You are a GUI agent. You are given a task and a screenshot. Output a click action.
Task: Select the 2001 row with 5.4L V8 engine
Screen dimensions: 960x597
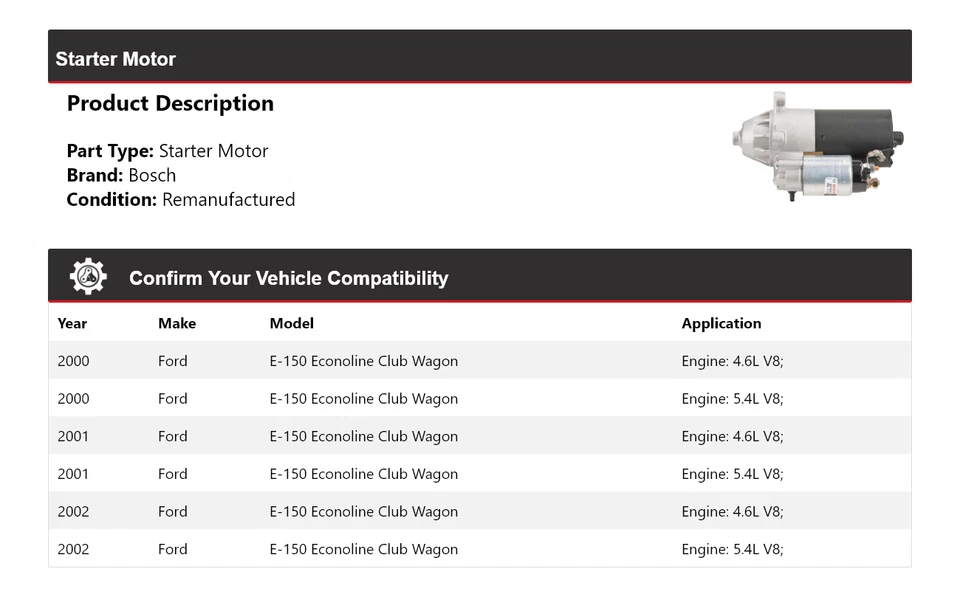(x=479, y=474)
